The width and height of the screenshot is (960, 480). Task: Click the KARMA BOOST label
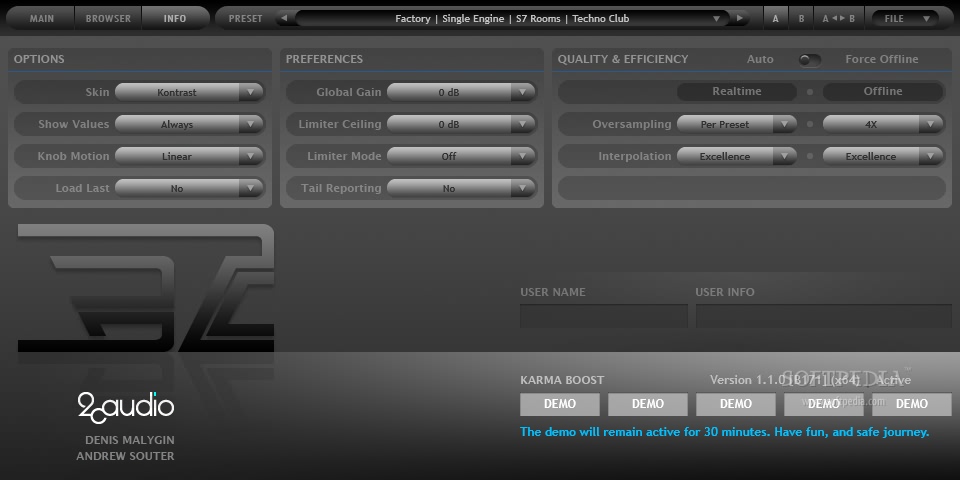[562, 380]
